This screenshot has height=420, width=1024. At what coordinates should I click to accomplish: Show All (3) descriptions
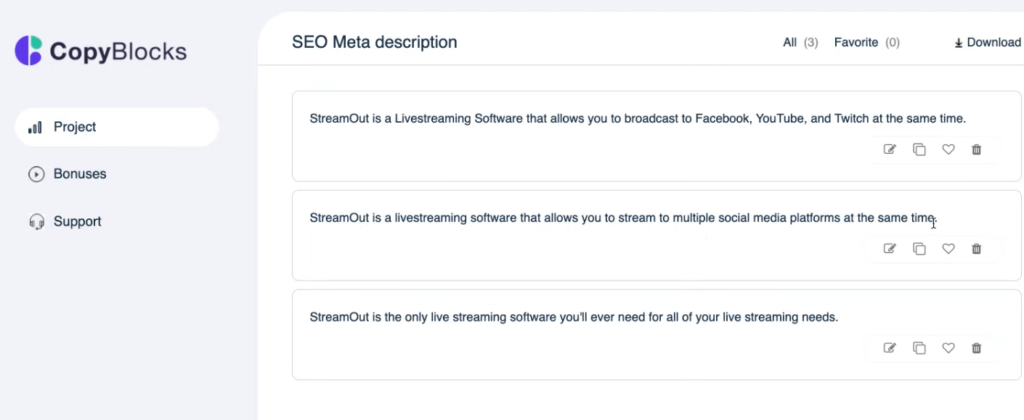click(x=800, y=42)
